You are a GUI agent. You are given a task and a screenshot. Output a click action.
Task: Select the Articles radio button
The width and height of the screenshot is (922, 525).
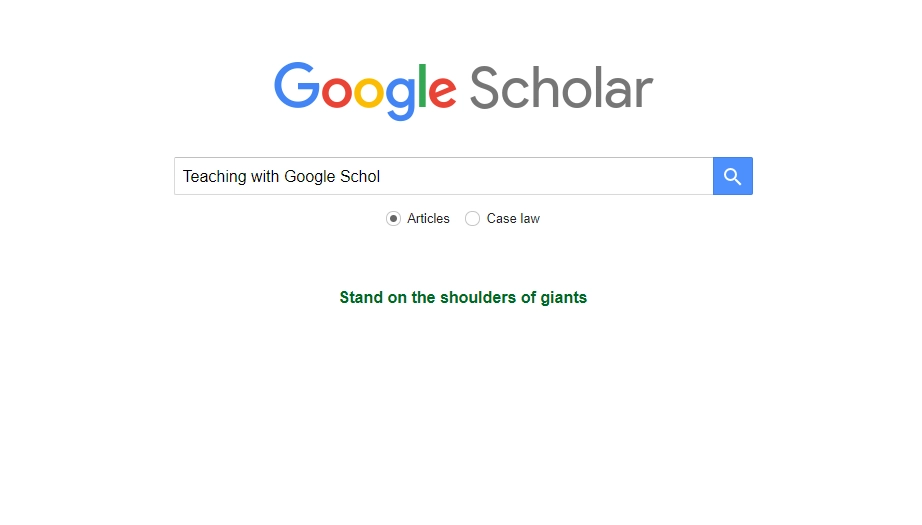(393, 219)
